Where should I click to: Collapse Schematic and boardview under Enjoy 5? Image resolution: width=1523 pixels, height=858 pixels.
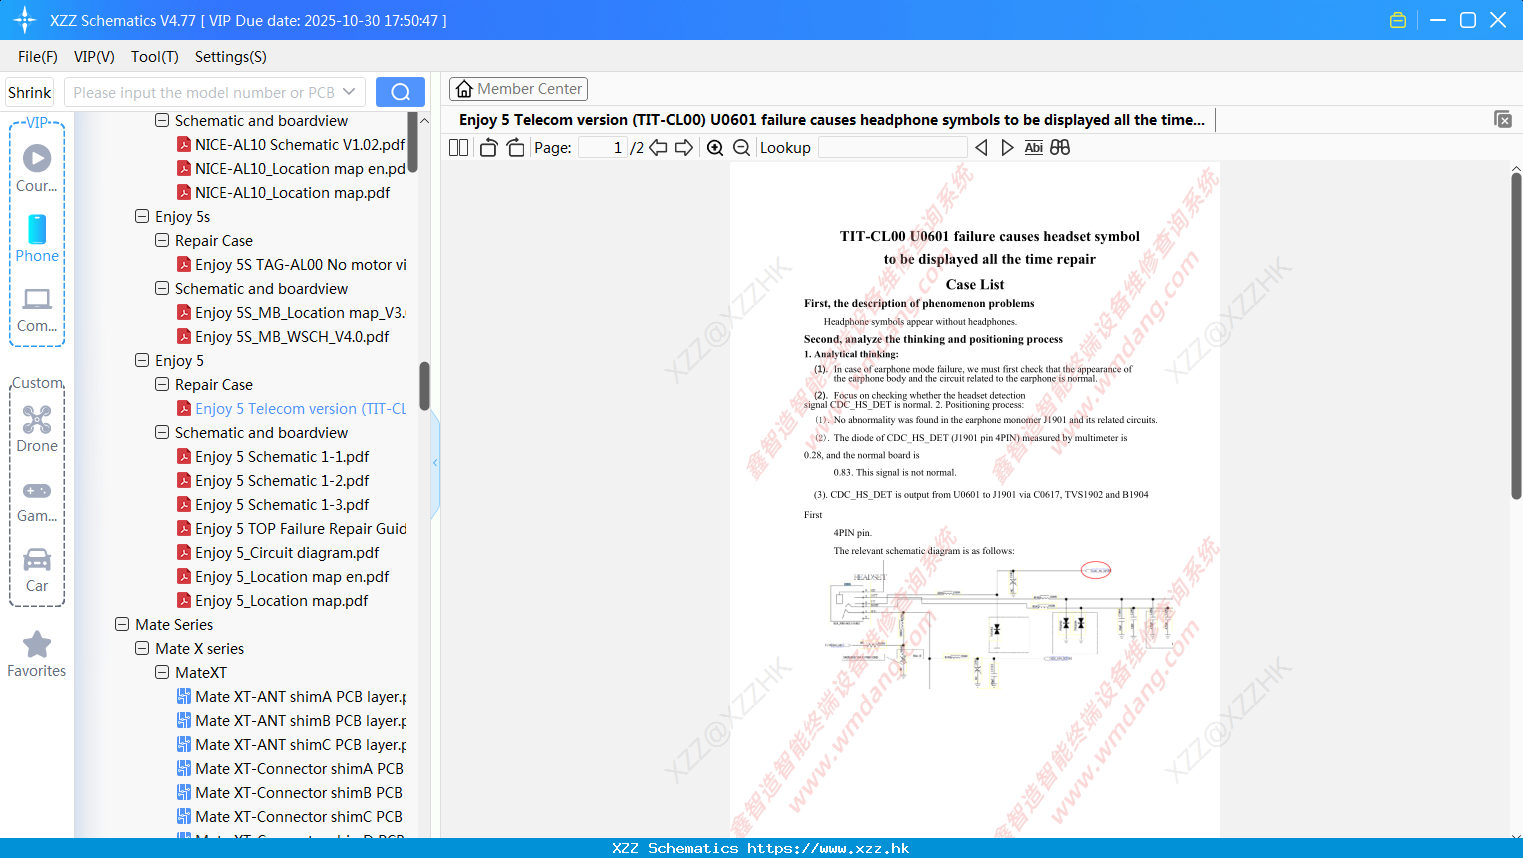coord(162,432)
